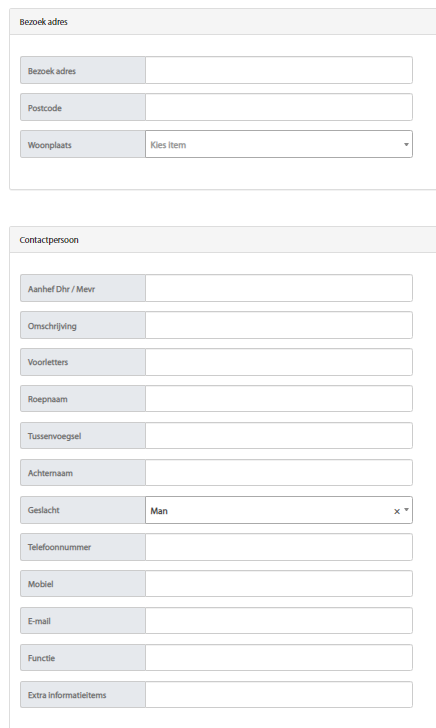
Task: Focus the Functie input box
Action: pyautogui.click(x=279, y=657)
